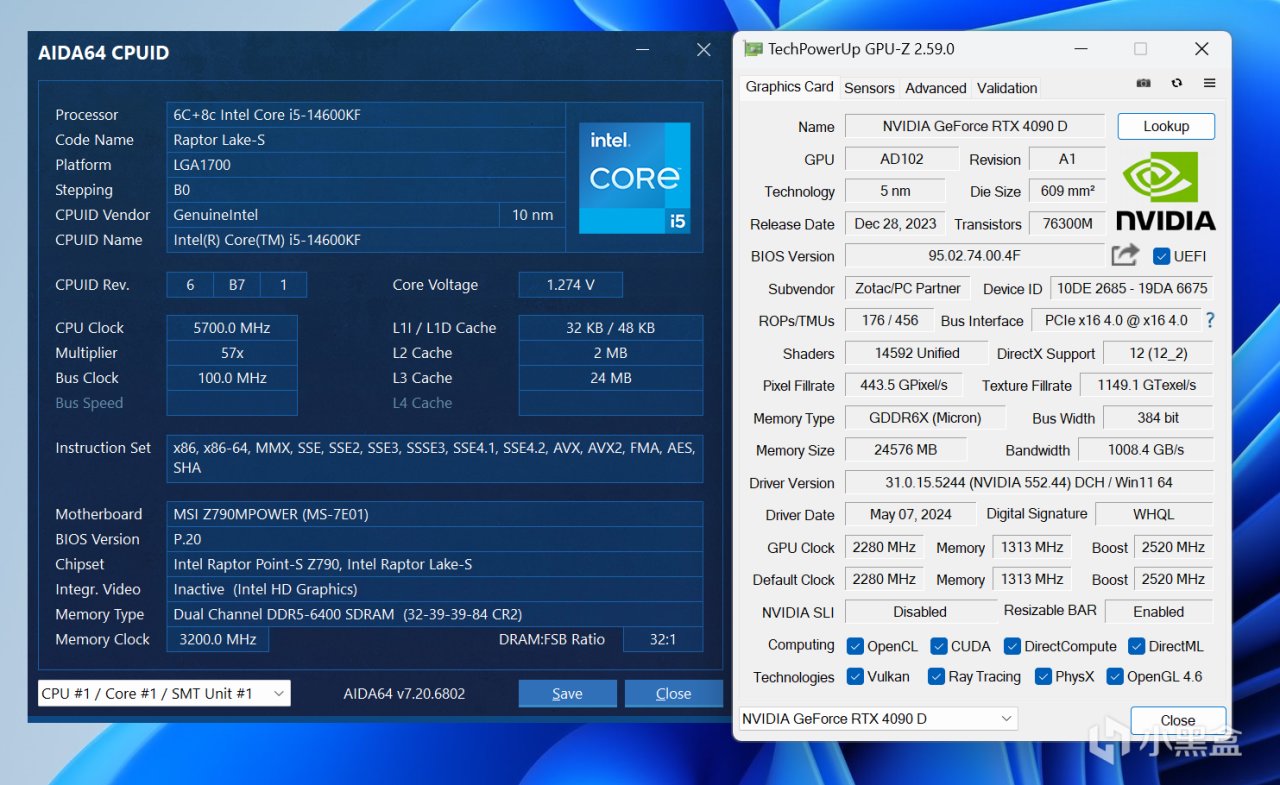
Task: Click the Bus Clock value 100.0 MHz
Action: [x=232, y=378]
